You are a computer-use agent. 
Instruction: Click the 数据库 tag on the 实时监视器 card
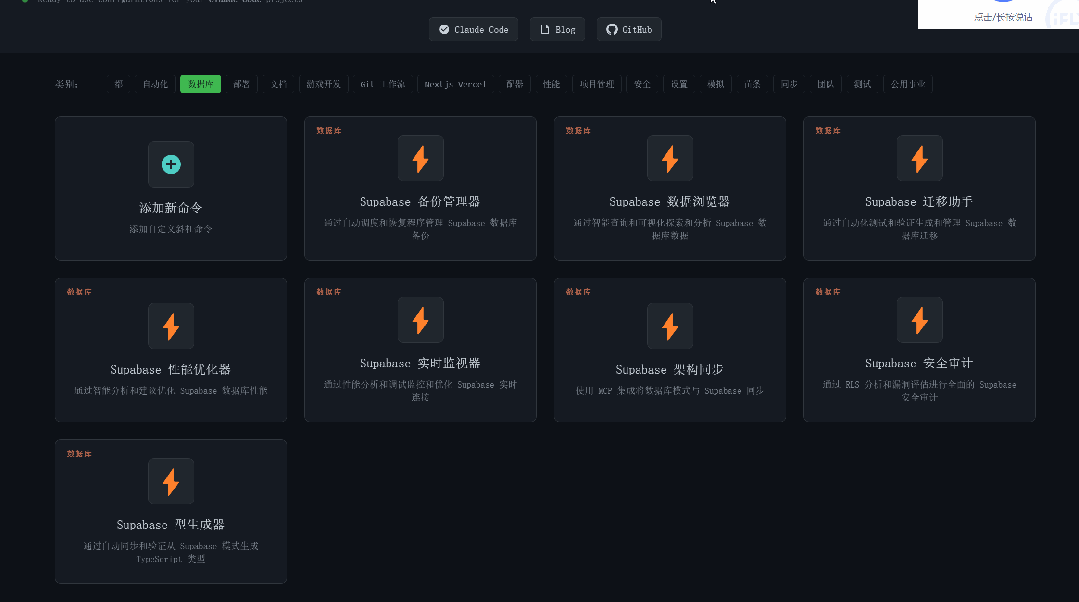pos(329,292)
